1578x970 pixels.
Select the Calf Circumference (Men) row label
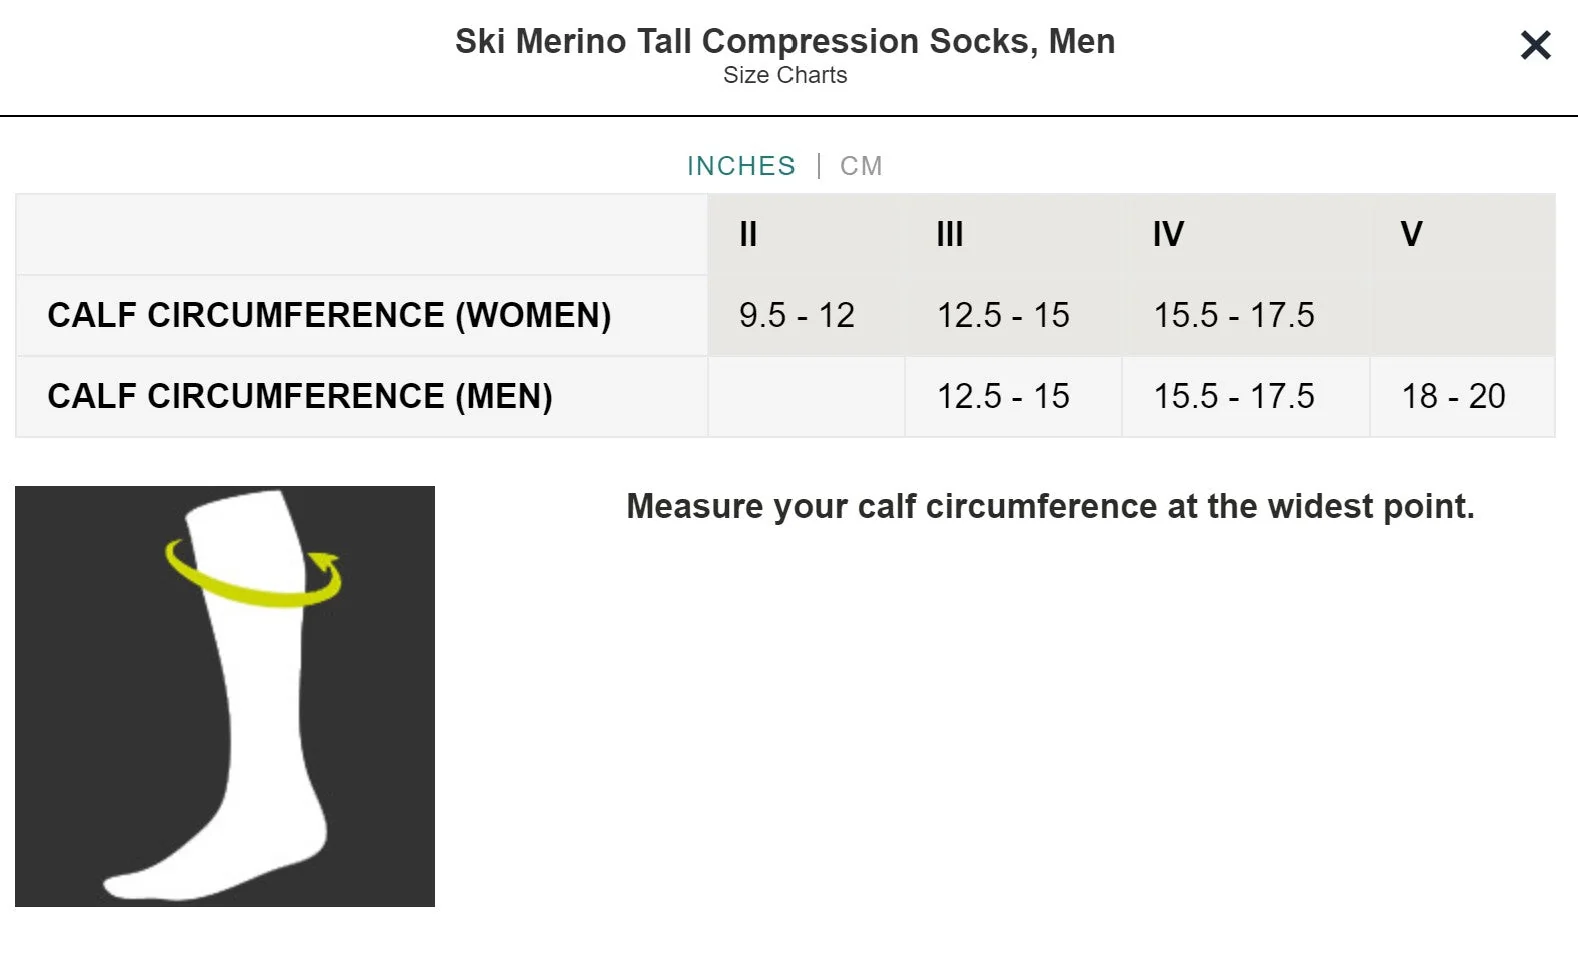(300, 396)
